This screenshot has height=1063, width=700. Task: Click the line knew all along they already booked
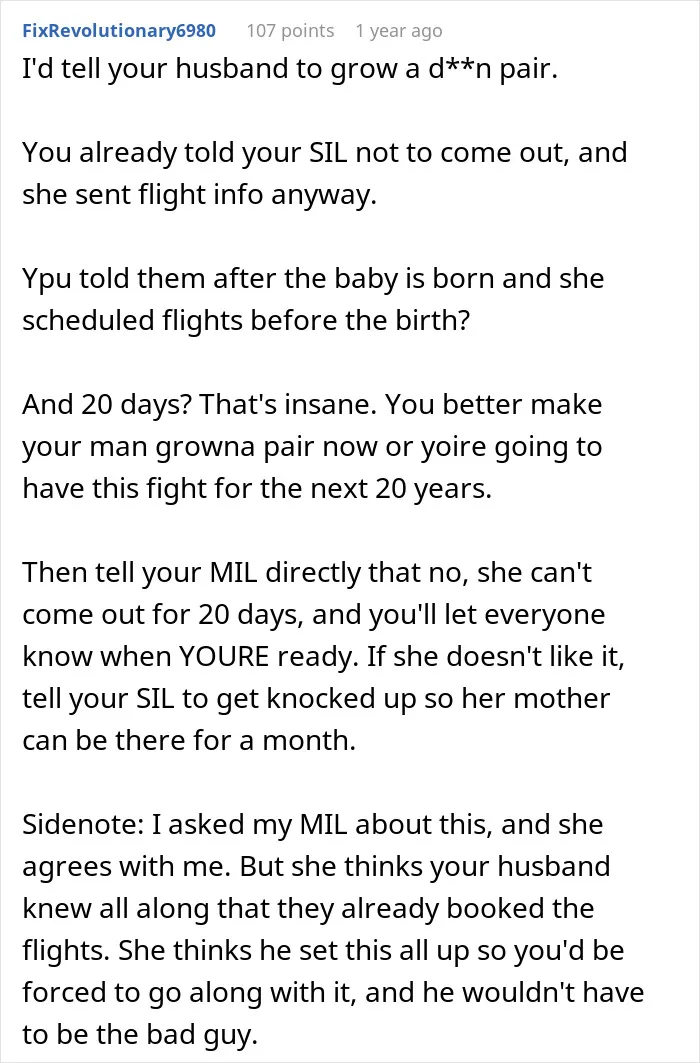point(308,909)
